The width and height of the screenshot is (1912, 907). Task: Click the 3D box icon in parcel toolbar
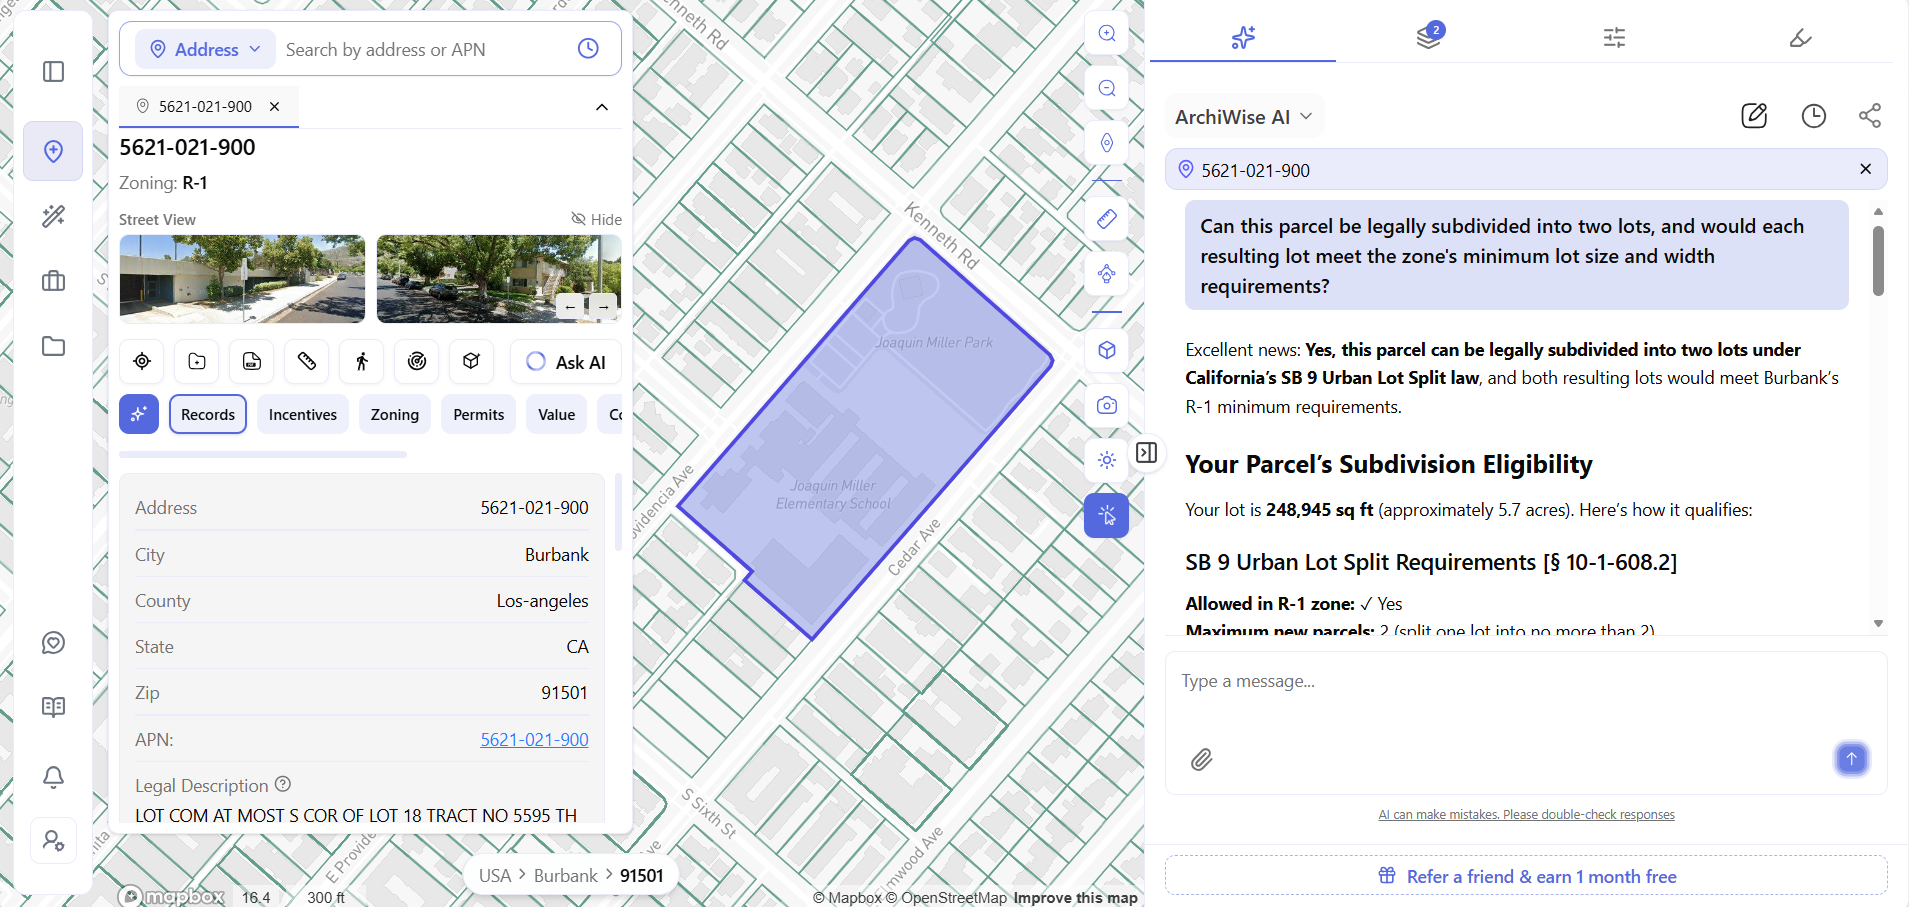click(472, 362)
